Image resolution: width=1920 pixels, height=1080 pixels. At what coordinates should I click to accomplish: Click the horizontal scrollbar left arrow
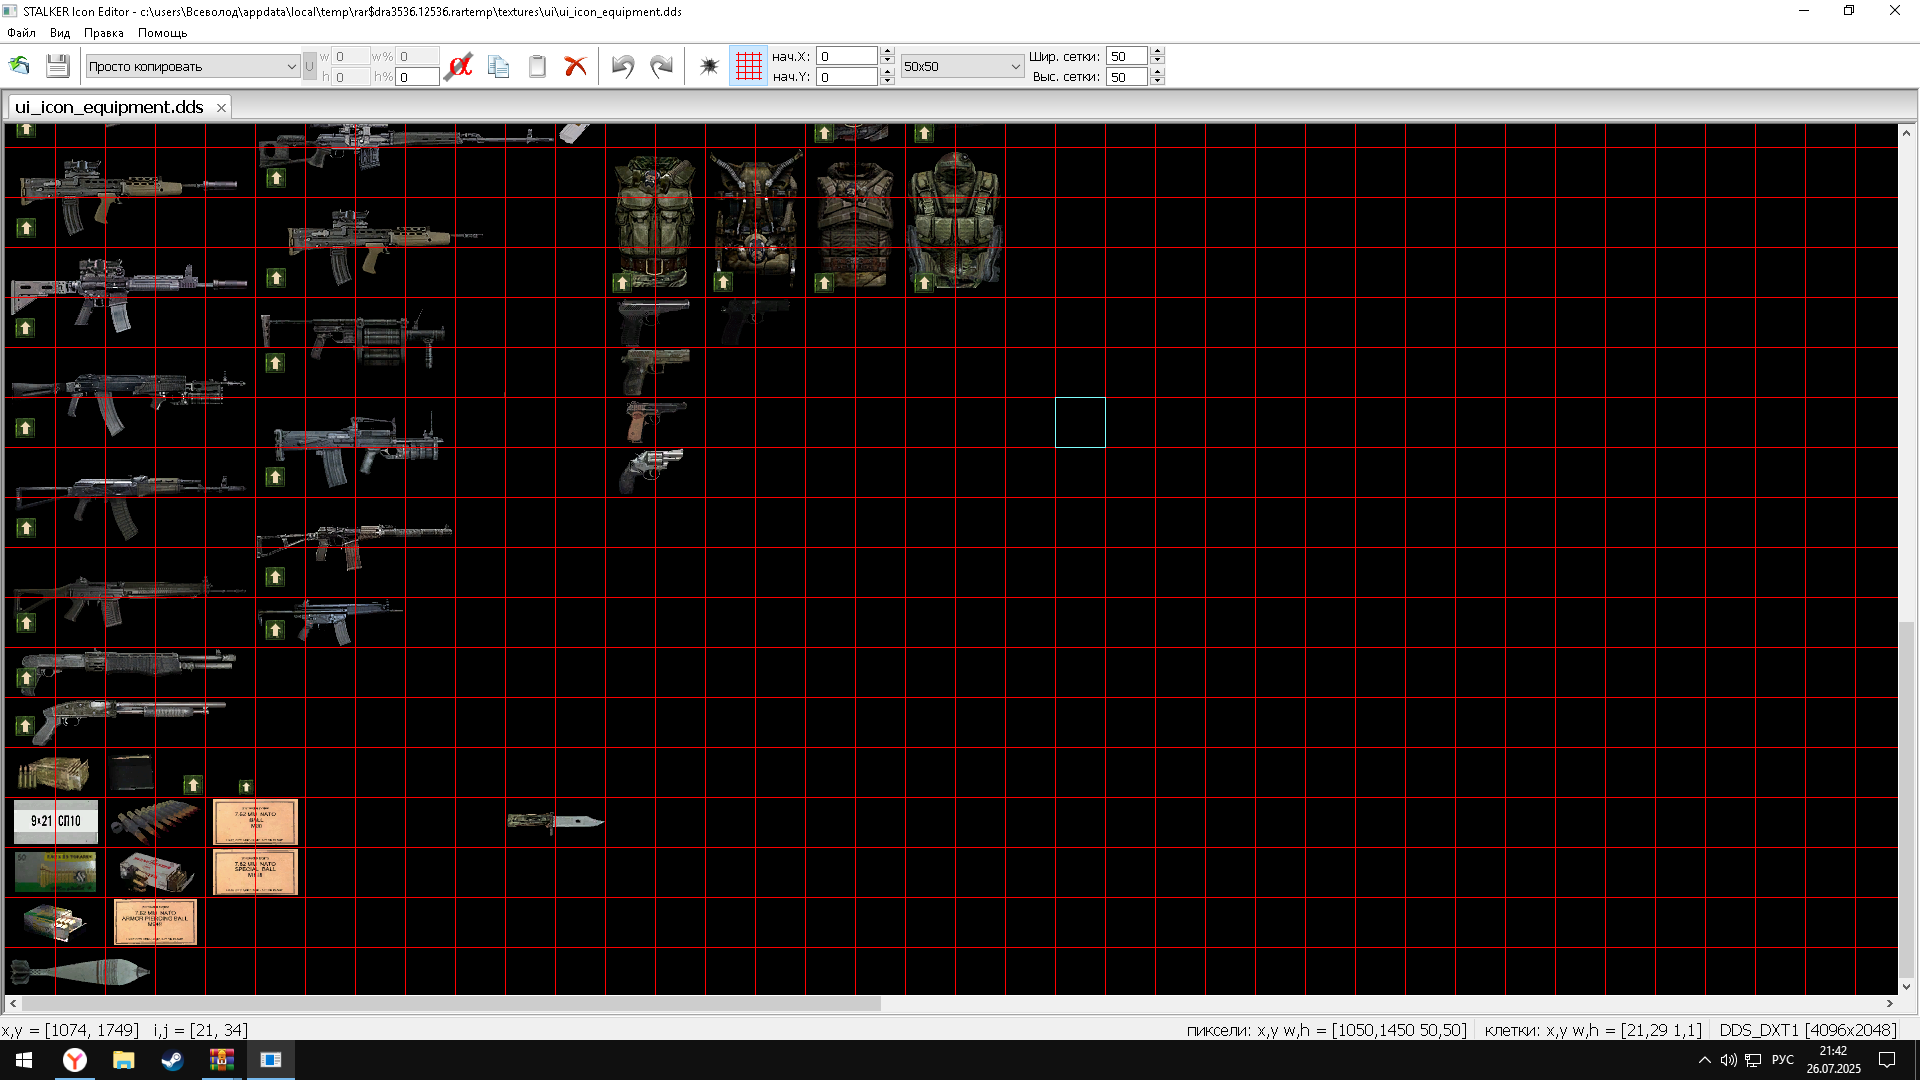point(13,1003)
